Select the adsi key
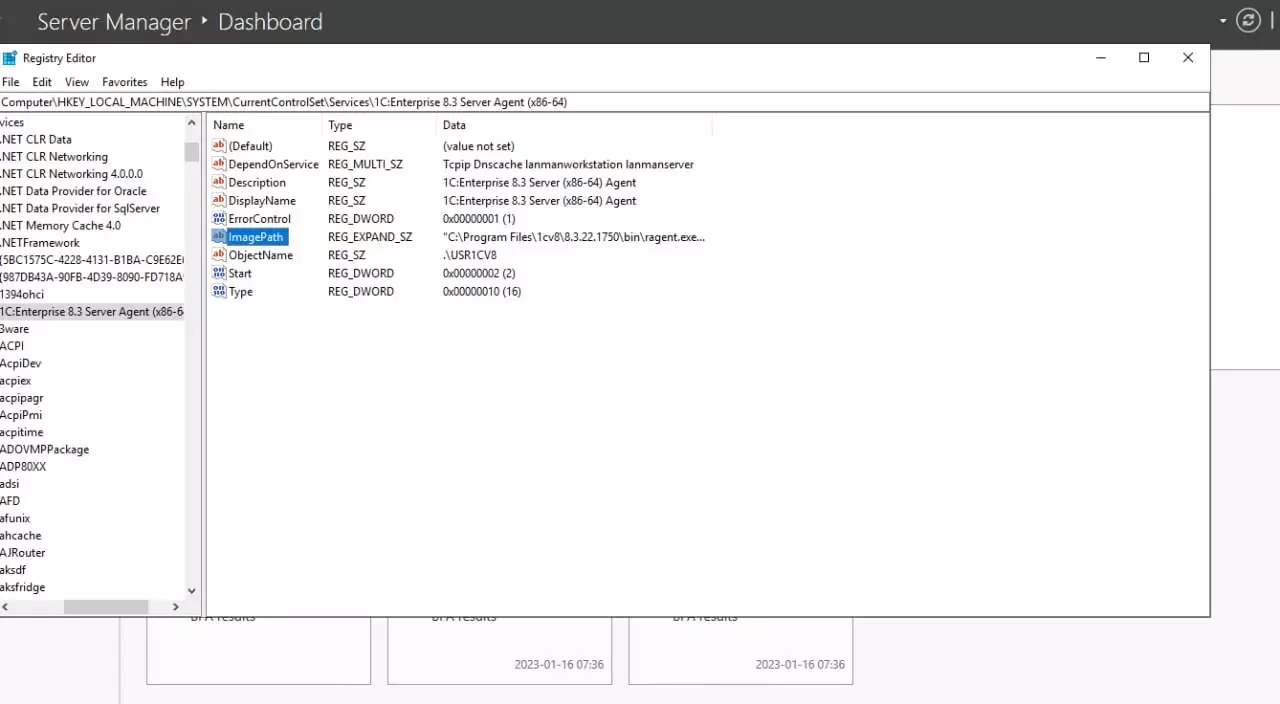 point(10,484)
